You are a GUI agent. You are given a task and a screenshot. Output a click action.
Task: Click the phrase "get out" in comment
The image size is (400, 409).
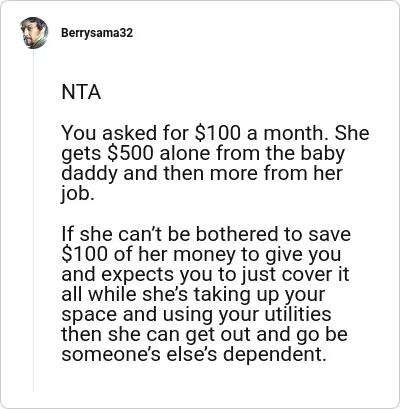click(219, 335)
